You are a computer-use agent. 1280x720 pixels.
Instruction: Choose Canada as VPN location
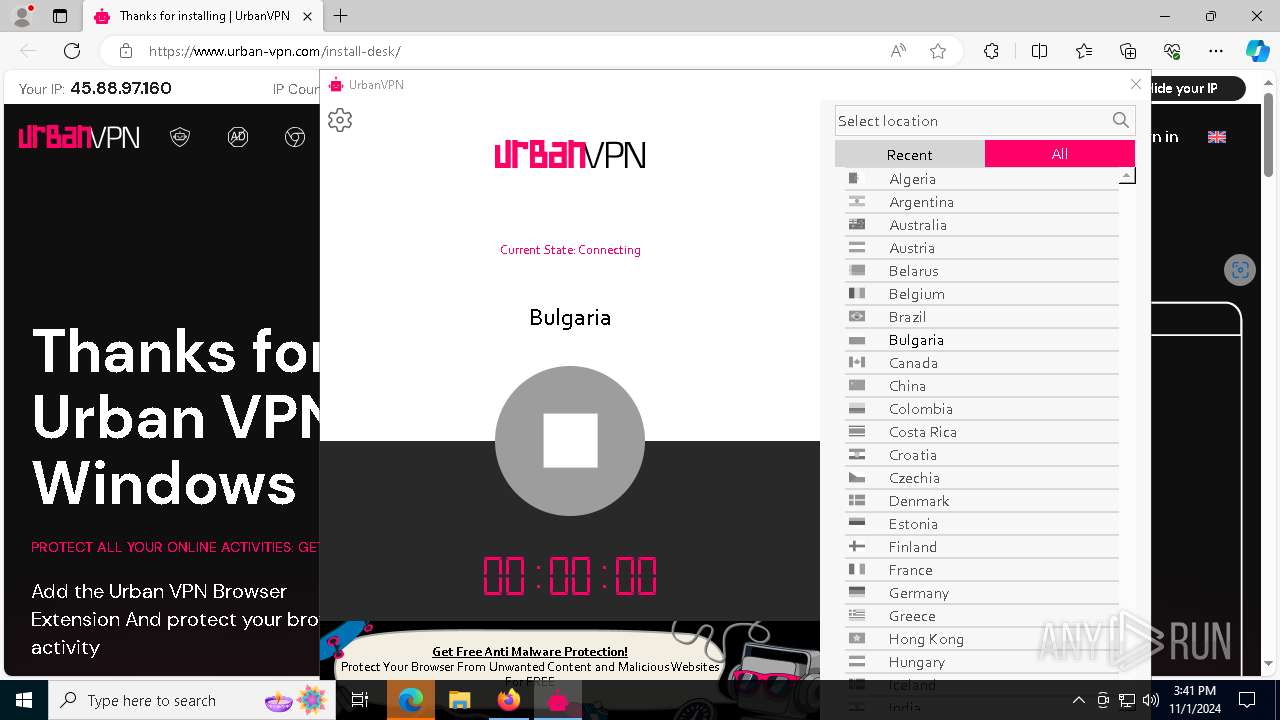tap(982, 363)
